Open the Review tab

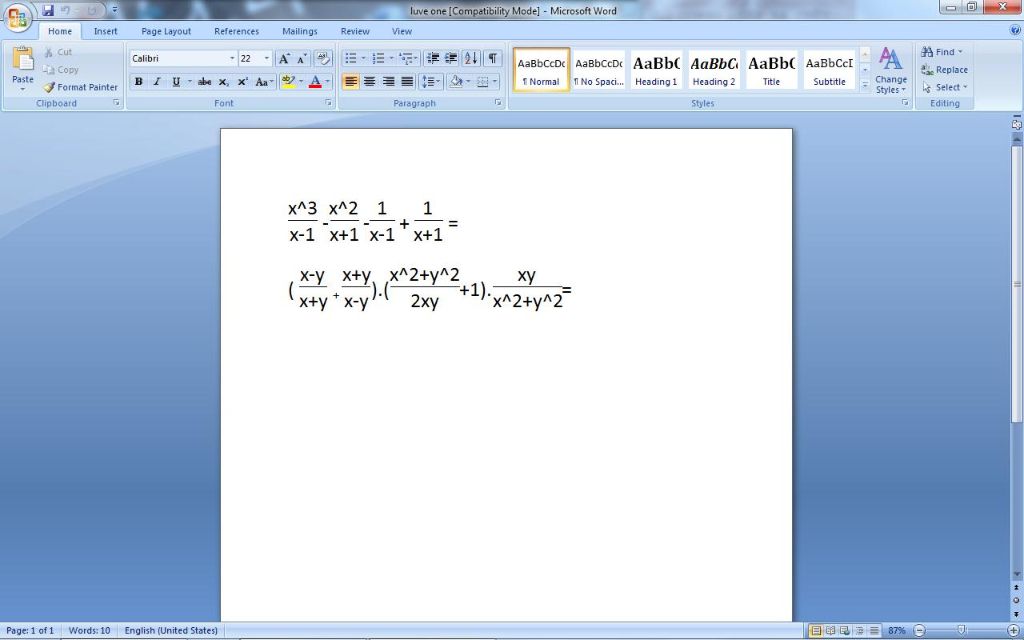click(x=355, y=31)
